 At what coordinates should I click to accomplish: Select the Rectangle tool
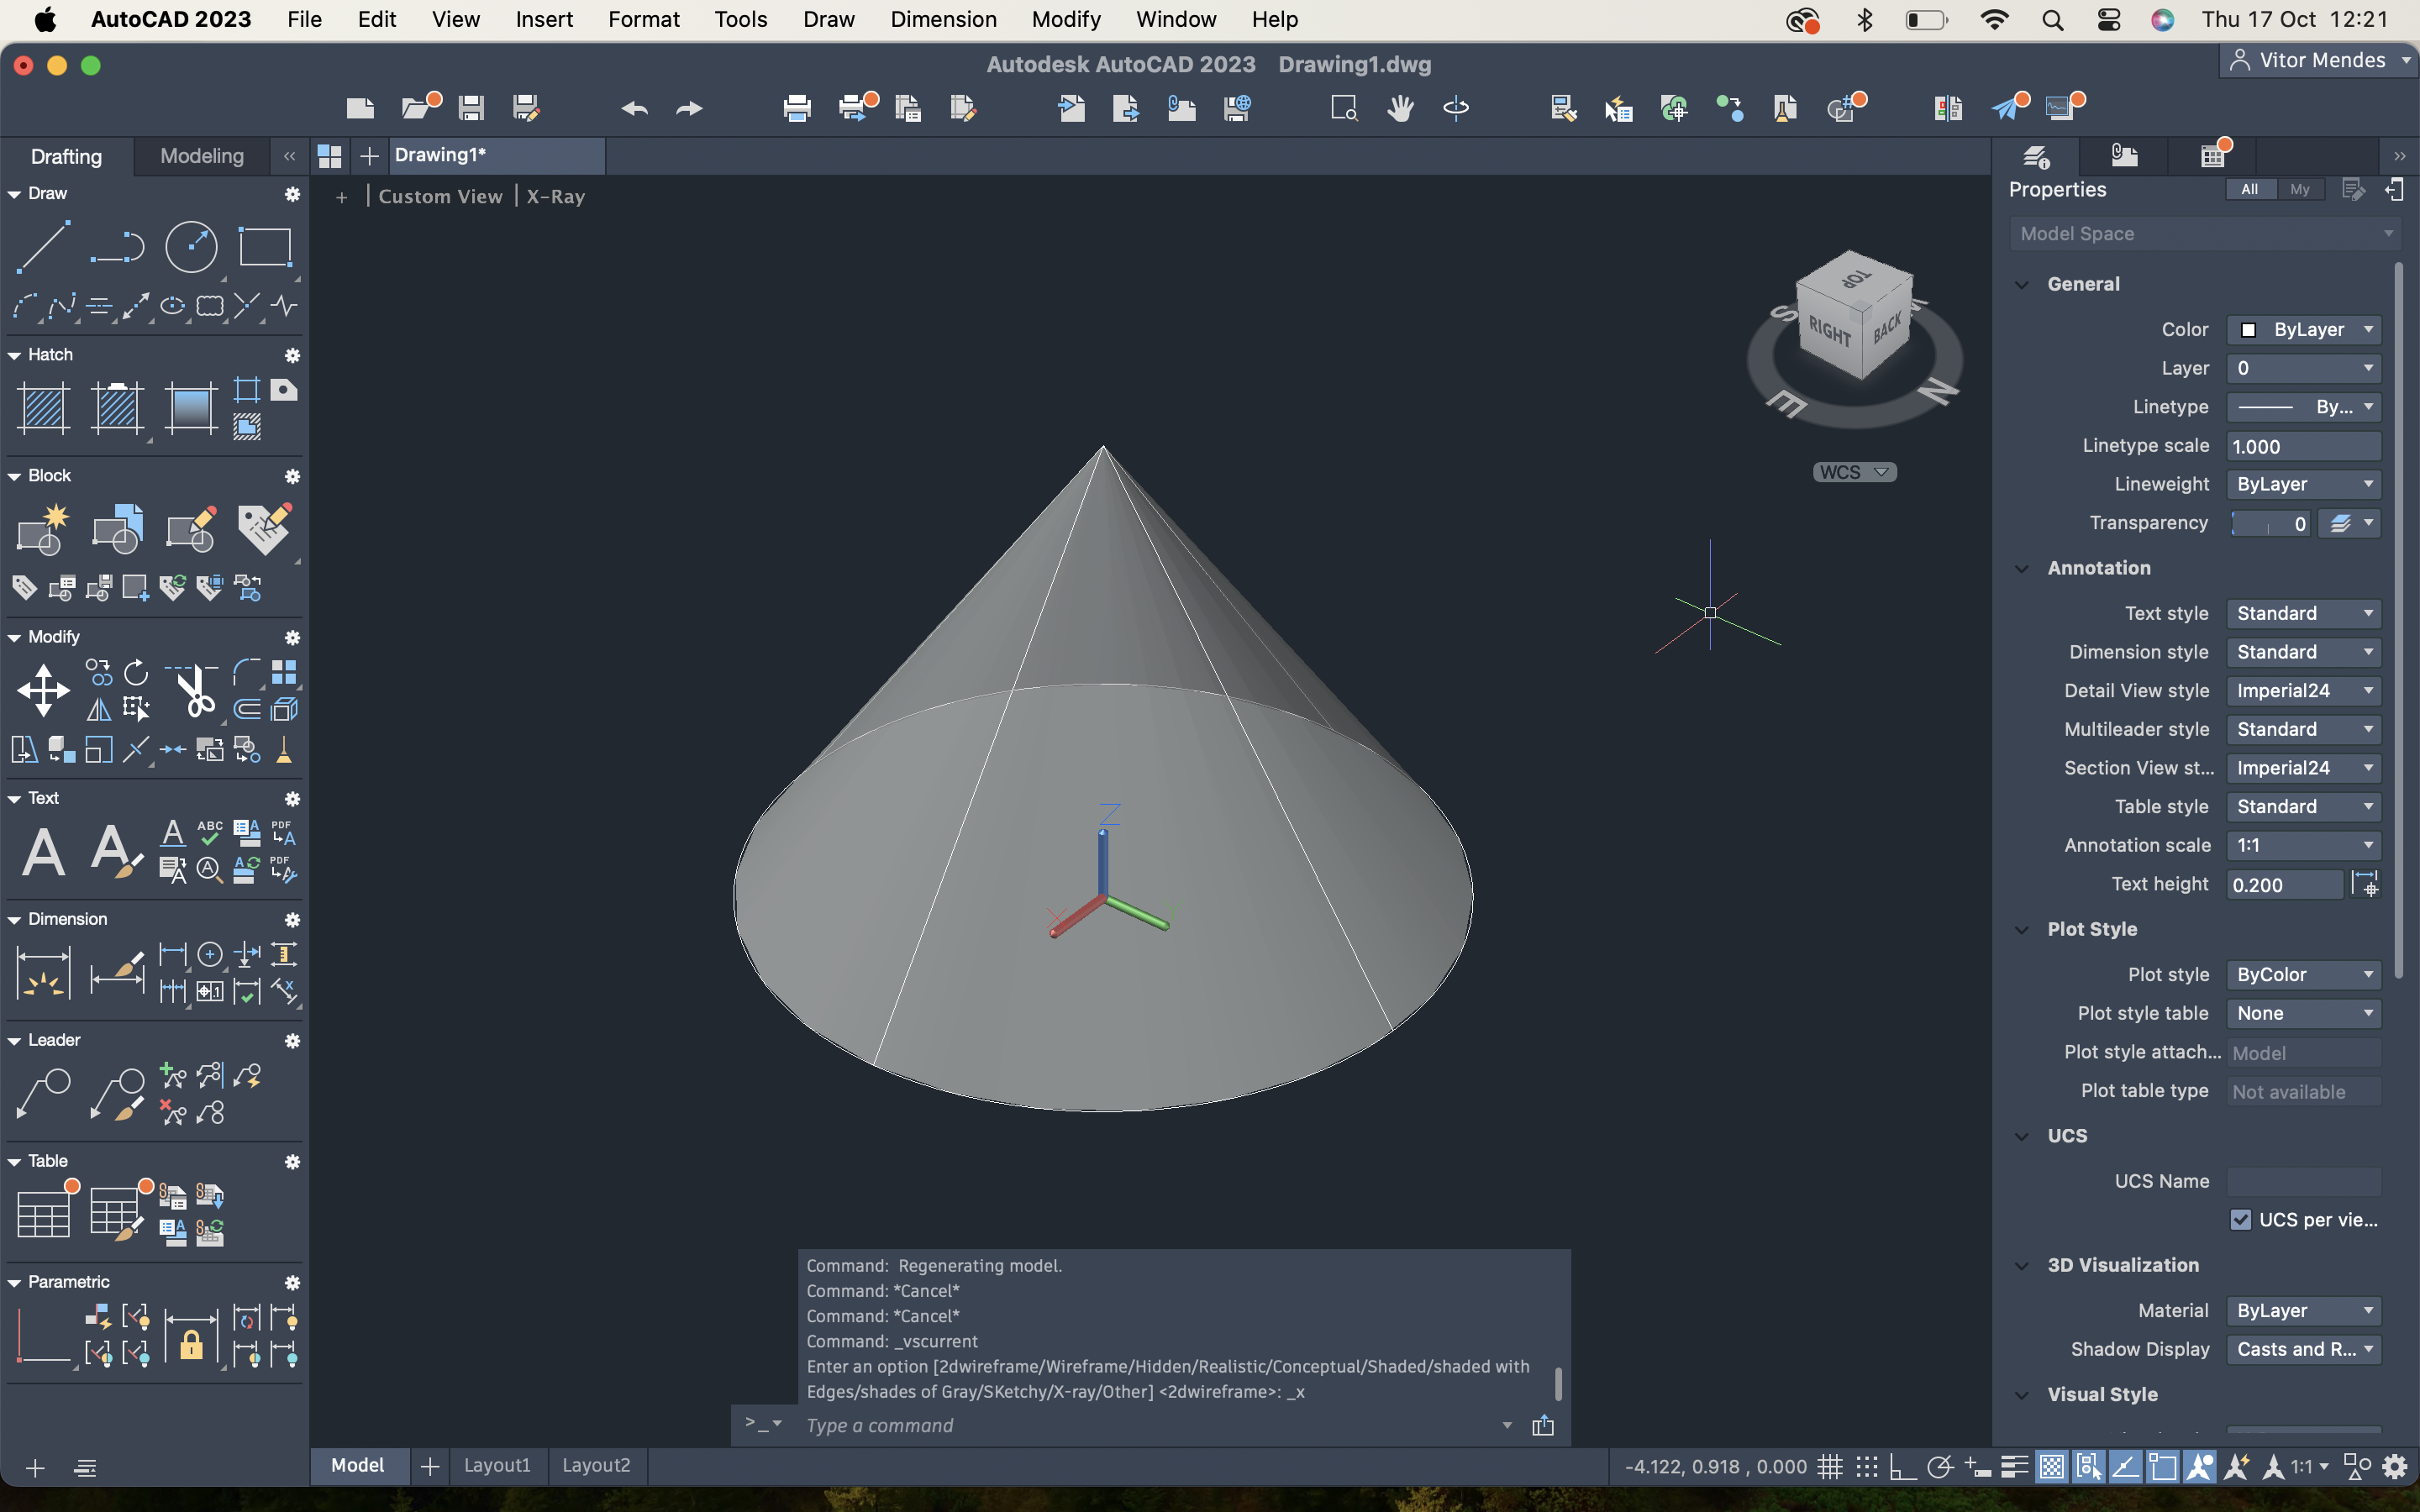coord(265,246)
